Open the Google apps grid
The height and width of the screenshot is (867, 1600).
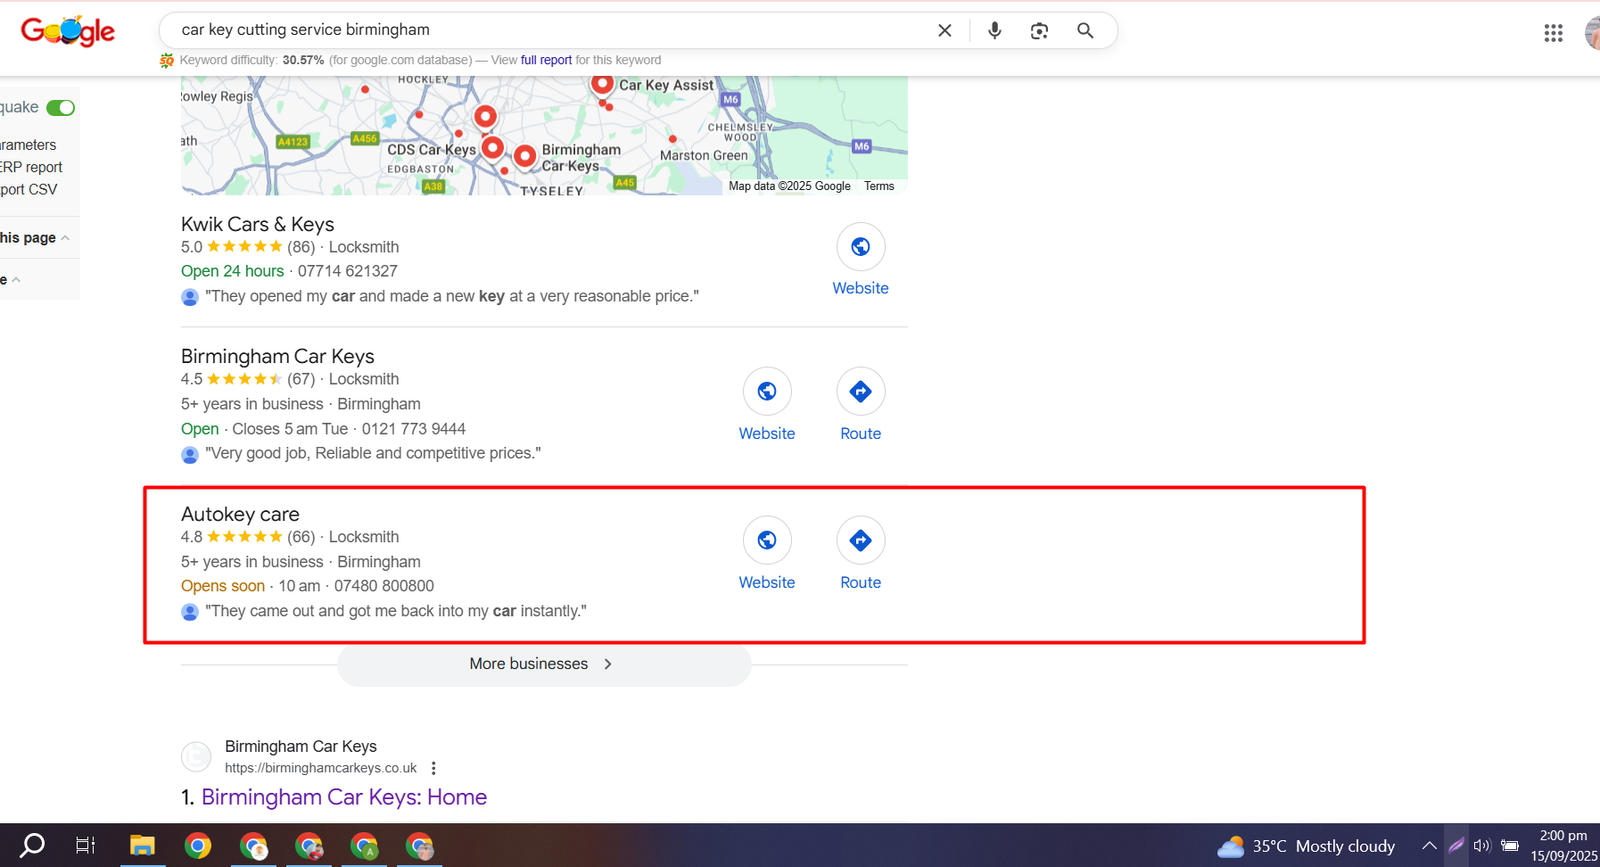pos(1552,33)
